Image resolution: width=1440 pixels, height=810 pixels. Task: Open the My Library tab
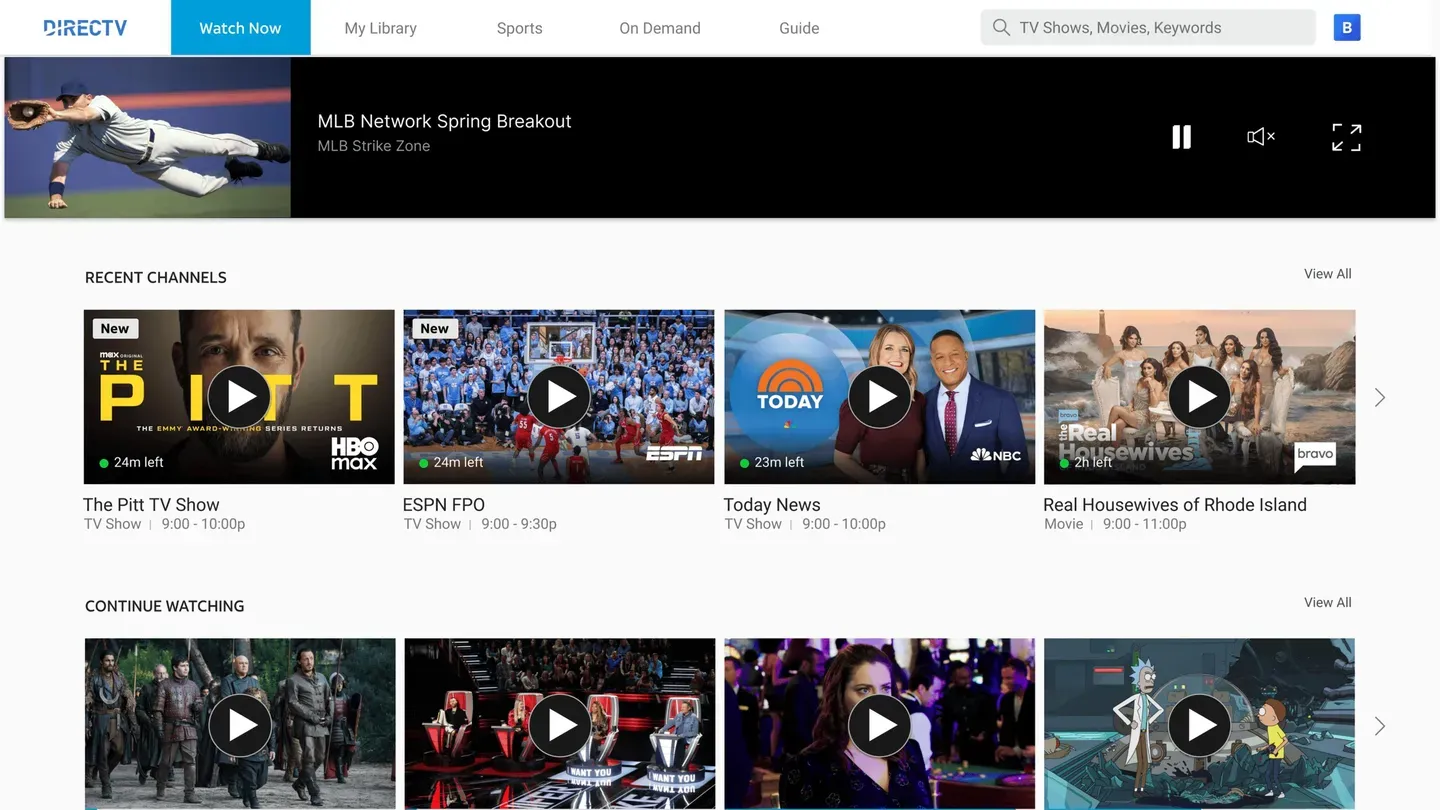click(381, 28)
